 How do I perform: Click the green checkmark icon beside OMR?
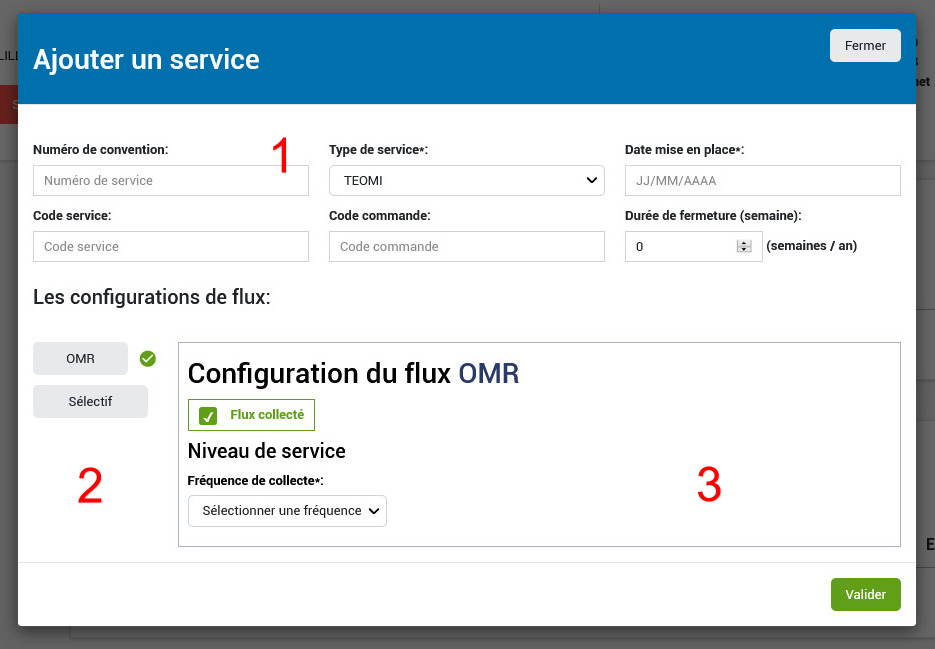point(148,358)
